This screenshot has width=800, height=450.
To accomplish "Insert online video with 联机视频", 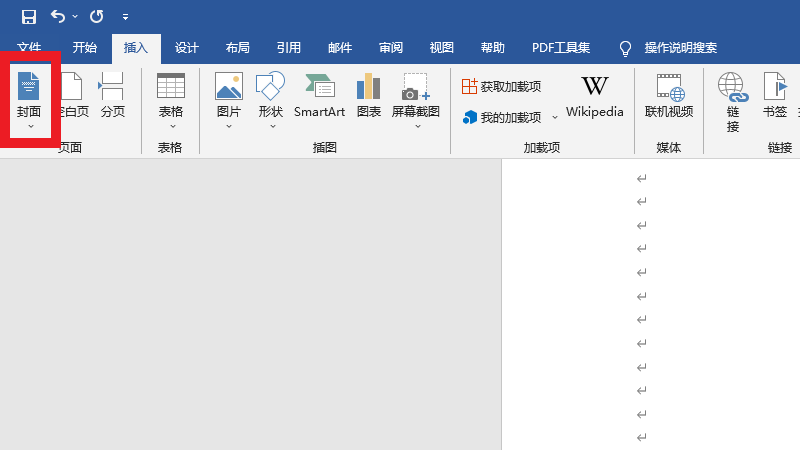I will (669, 97).
